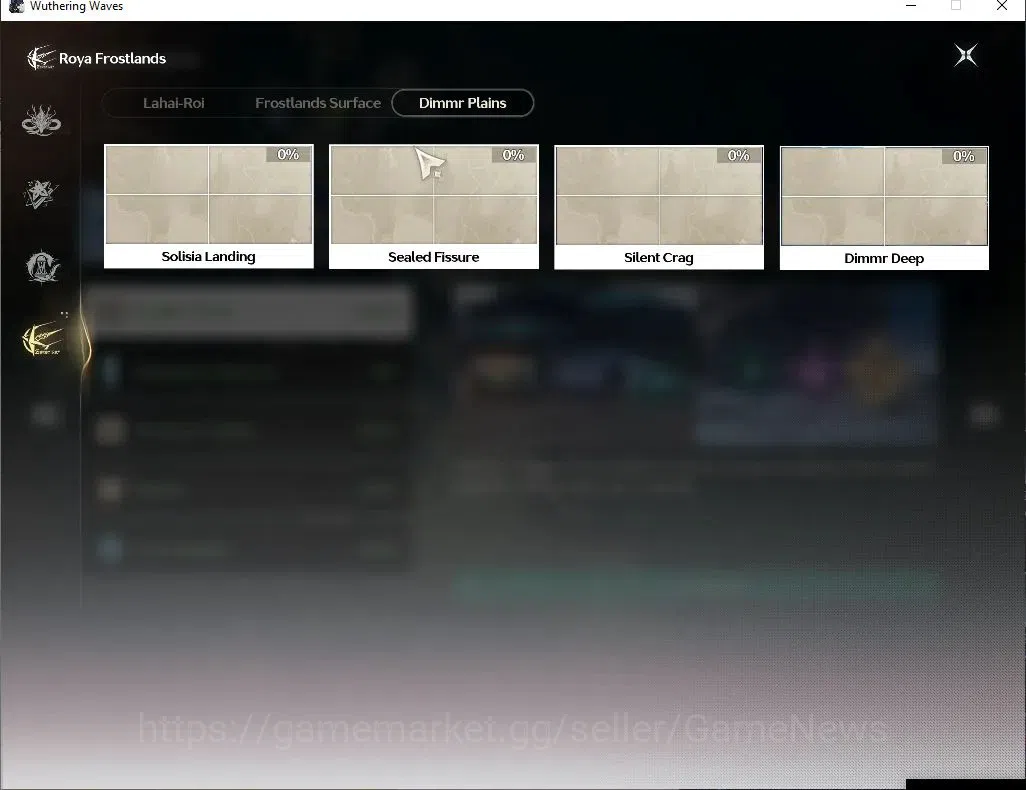Click the Solisia Landing 0% progress label
This screenshot has width=1026, height=790.
point(288,154)
